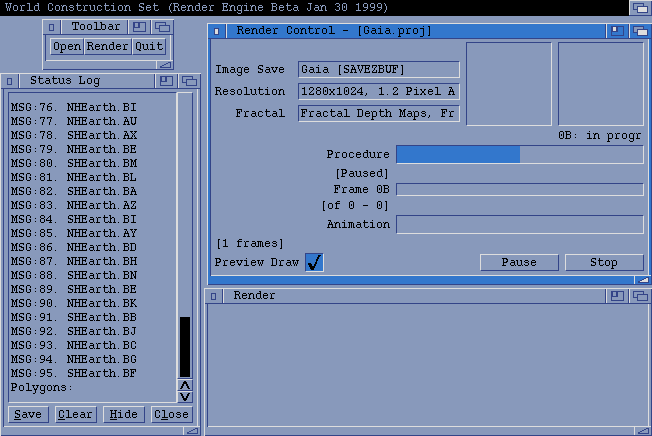Click the Render window depth gadget
652x436 pixels.
635,296
